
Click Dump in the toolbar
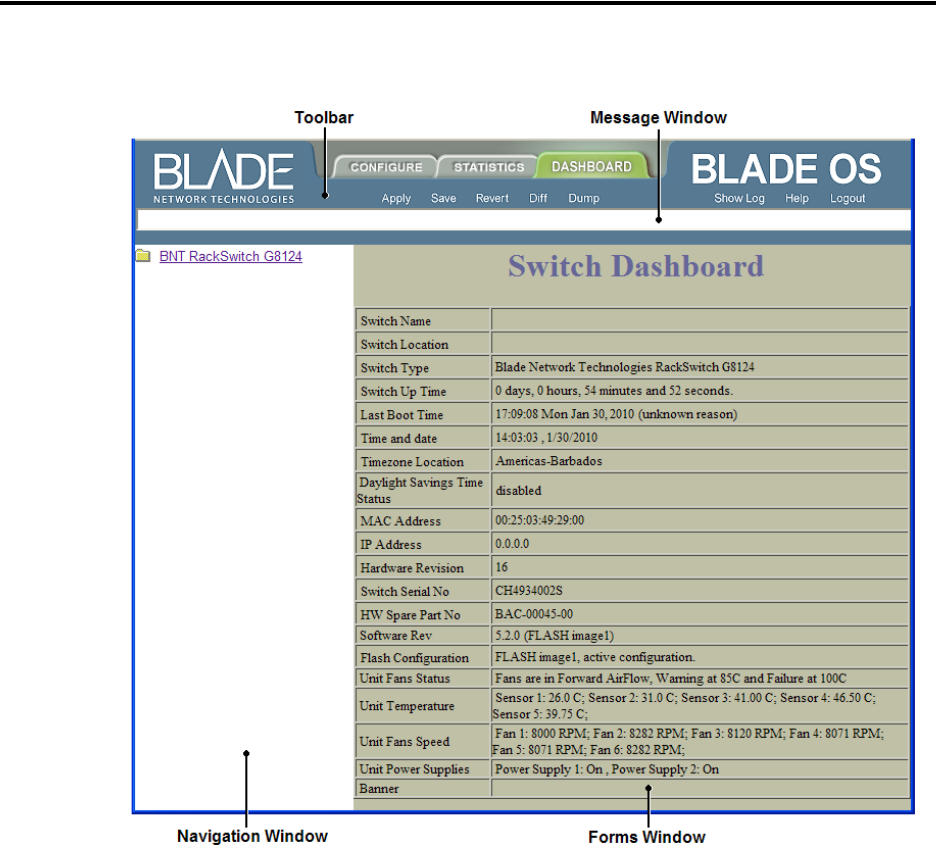[584, 198]
